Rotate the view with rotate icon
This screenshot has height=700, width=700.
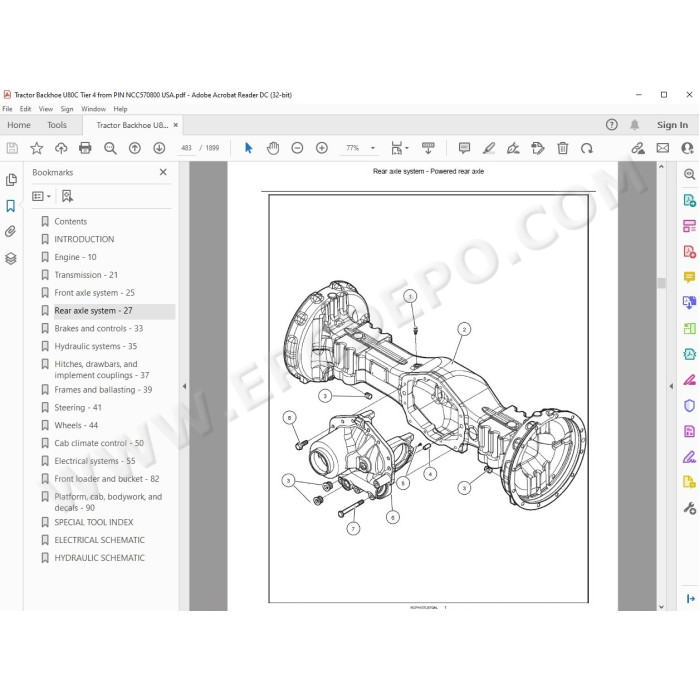pos(587,148)
